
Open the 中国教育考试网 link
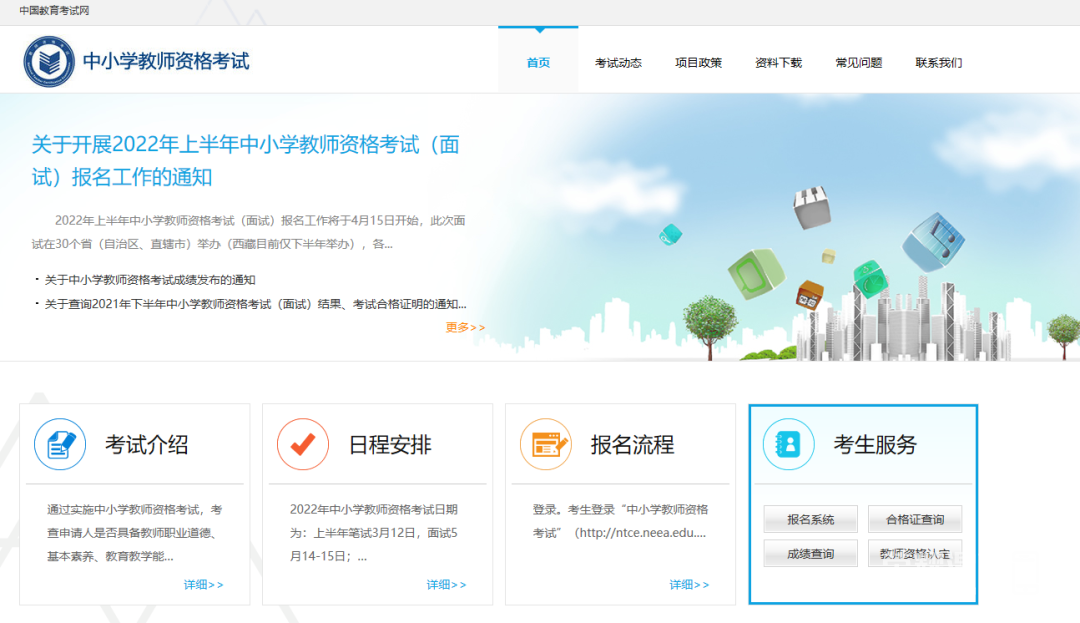pyautogui.click(x=54, y=10)
